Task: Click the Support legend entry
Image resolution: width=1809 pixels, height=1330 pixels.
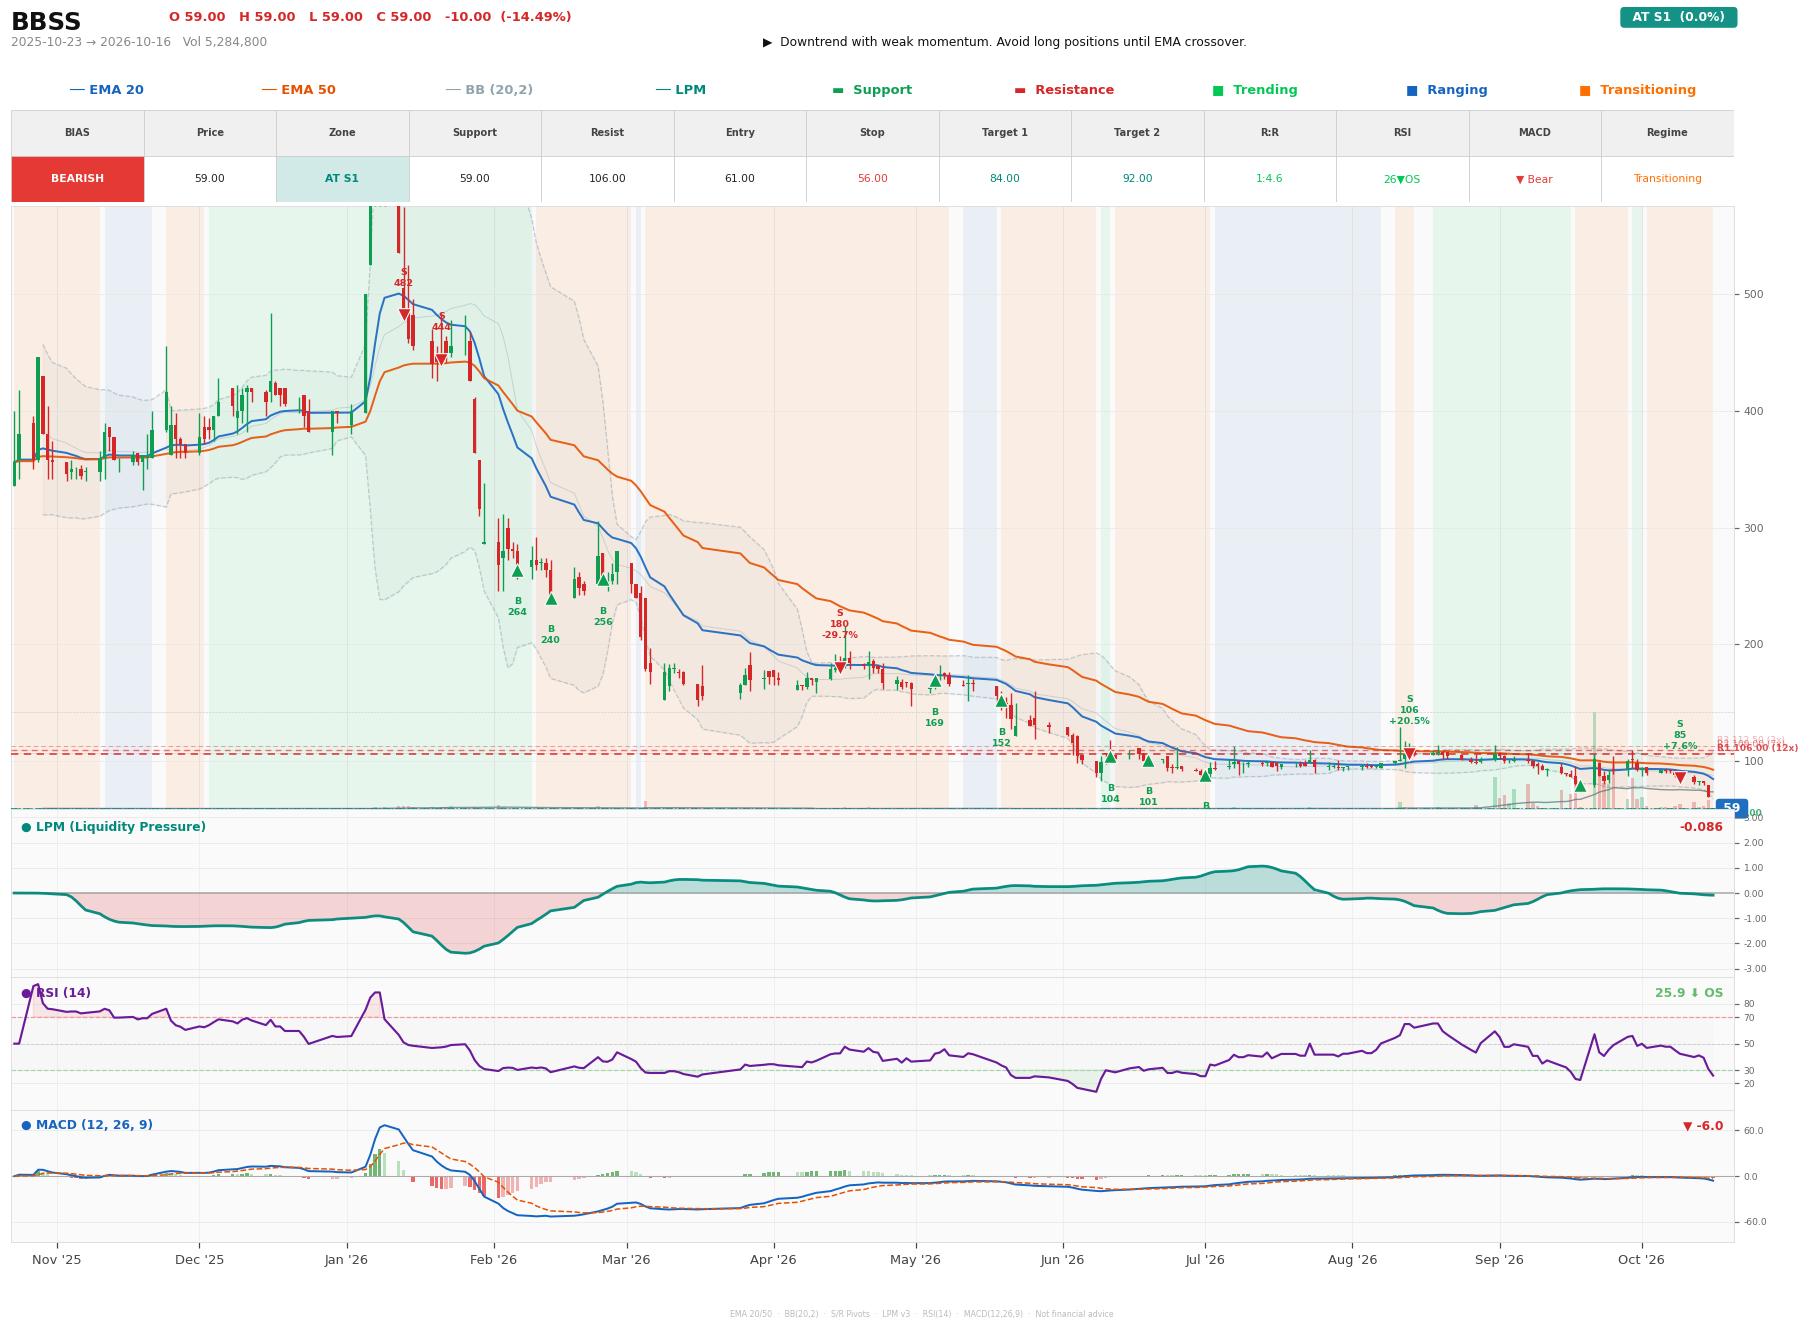Action: click(872, 90)
